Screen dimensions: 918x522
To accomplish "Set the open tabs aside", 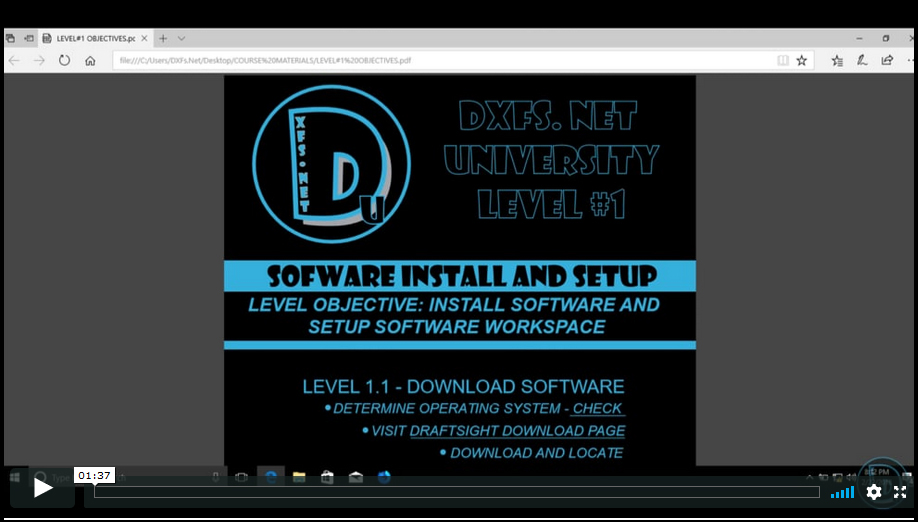I will pyautogui.click(x=29, y=39).
